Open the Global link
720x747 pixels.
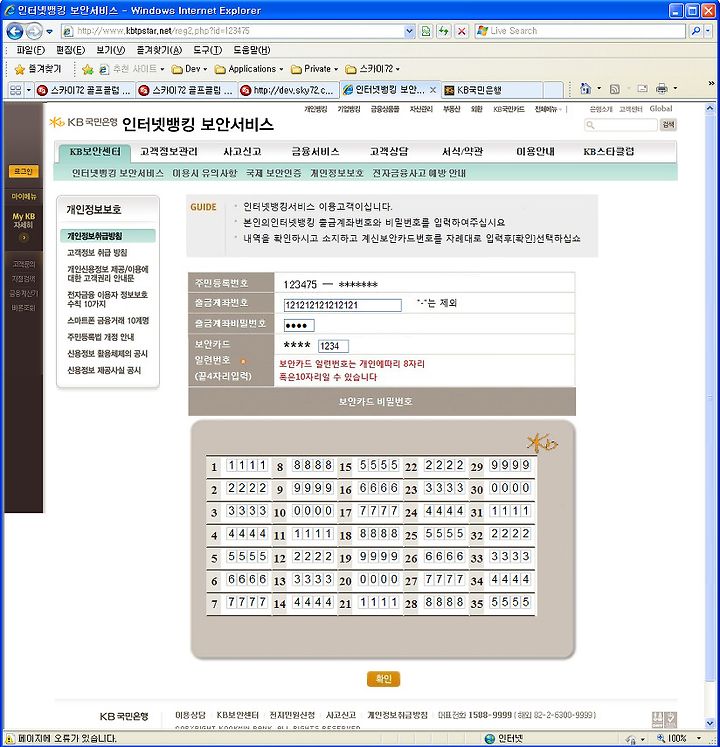[x=660, y=109]
